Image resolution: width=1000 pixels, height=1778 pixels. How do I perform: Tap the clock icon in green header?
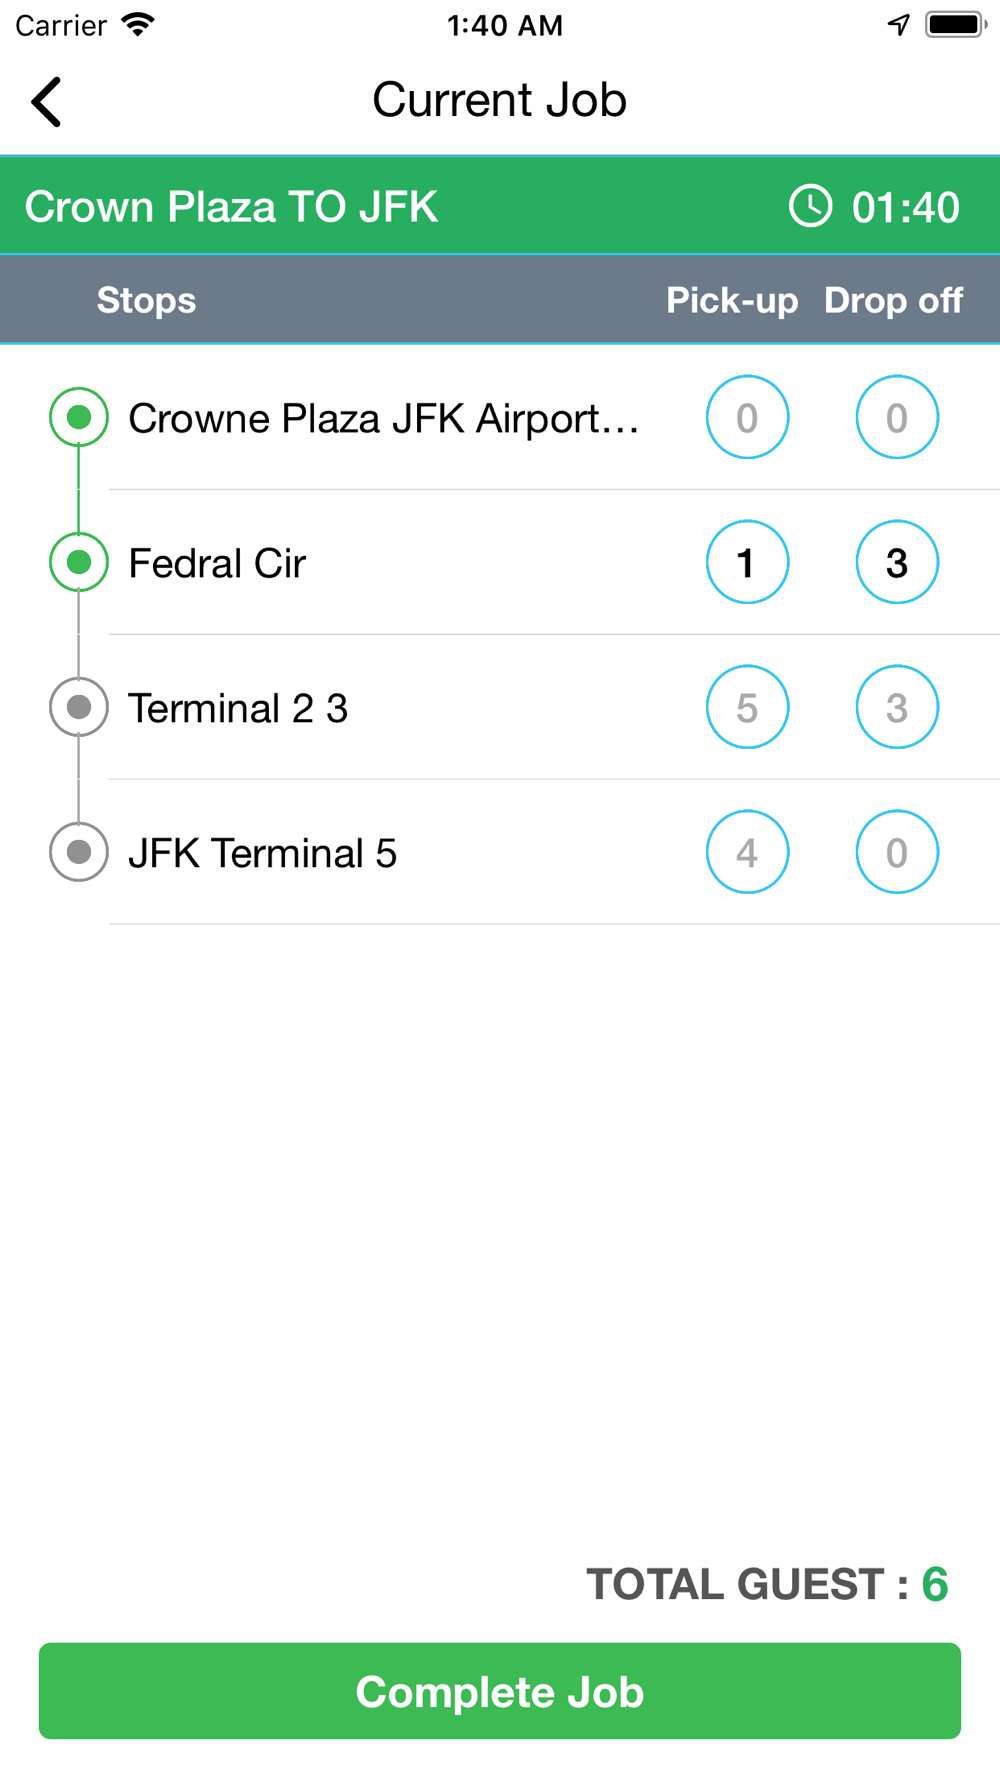pos(810,207)
